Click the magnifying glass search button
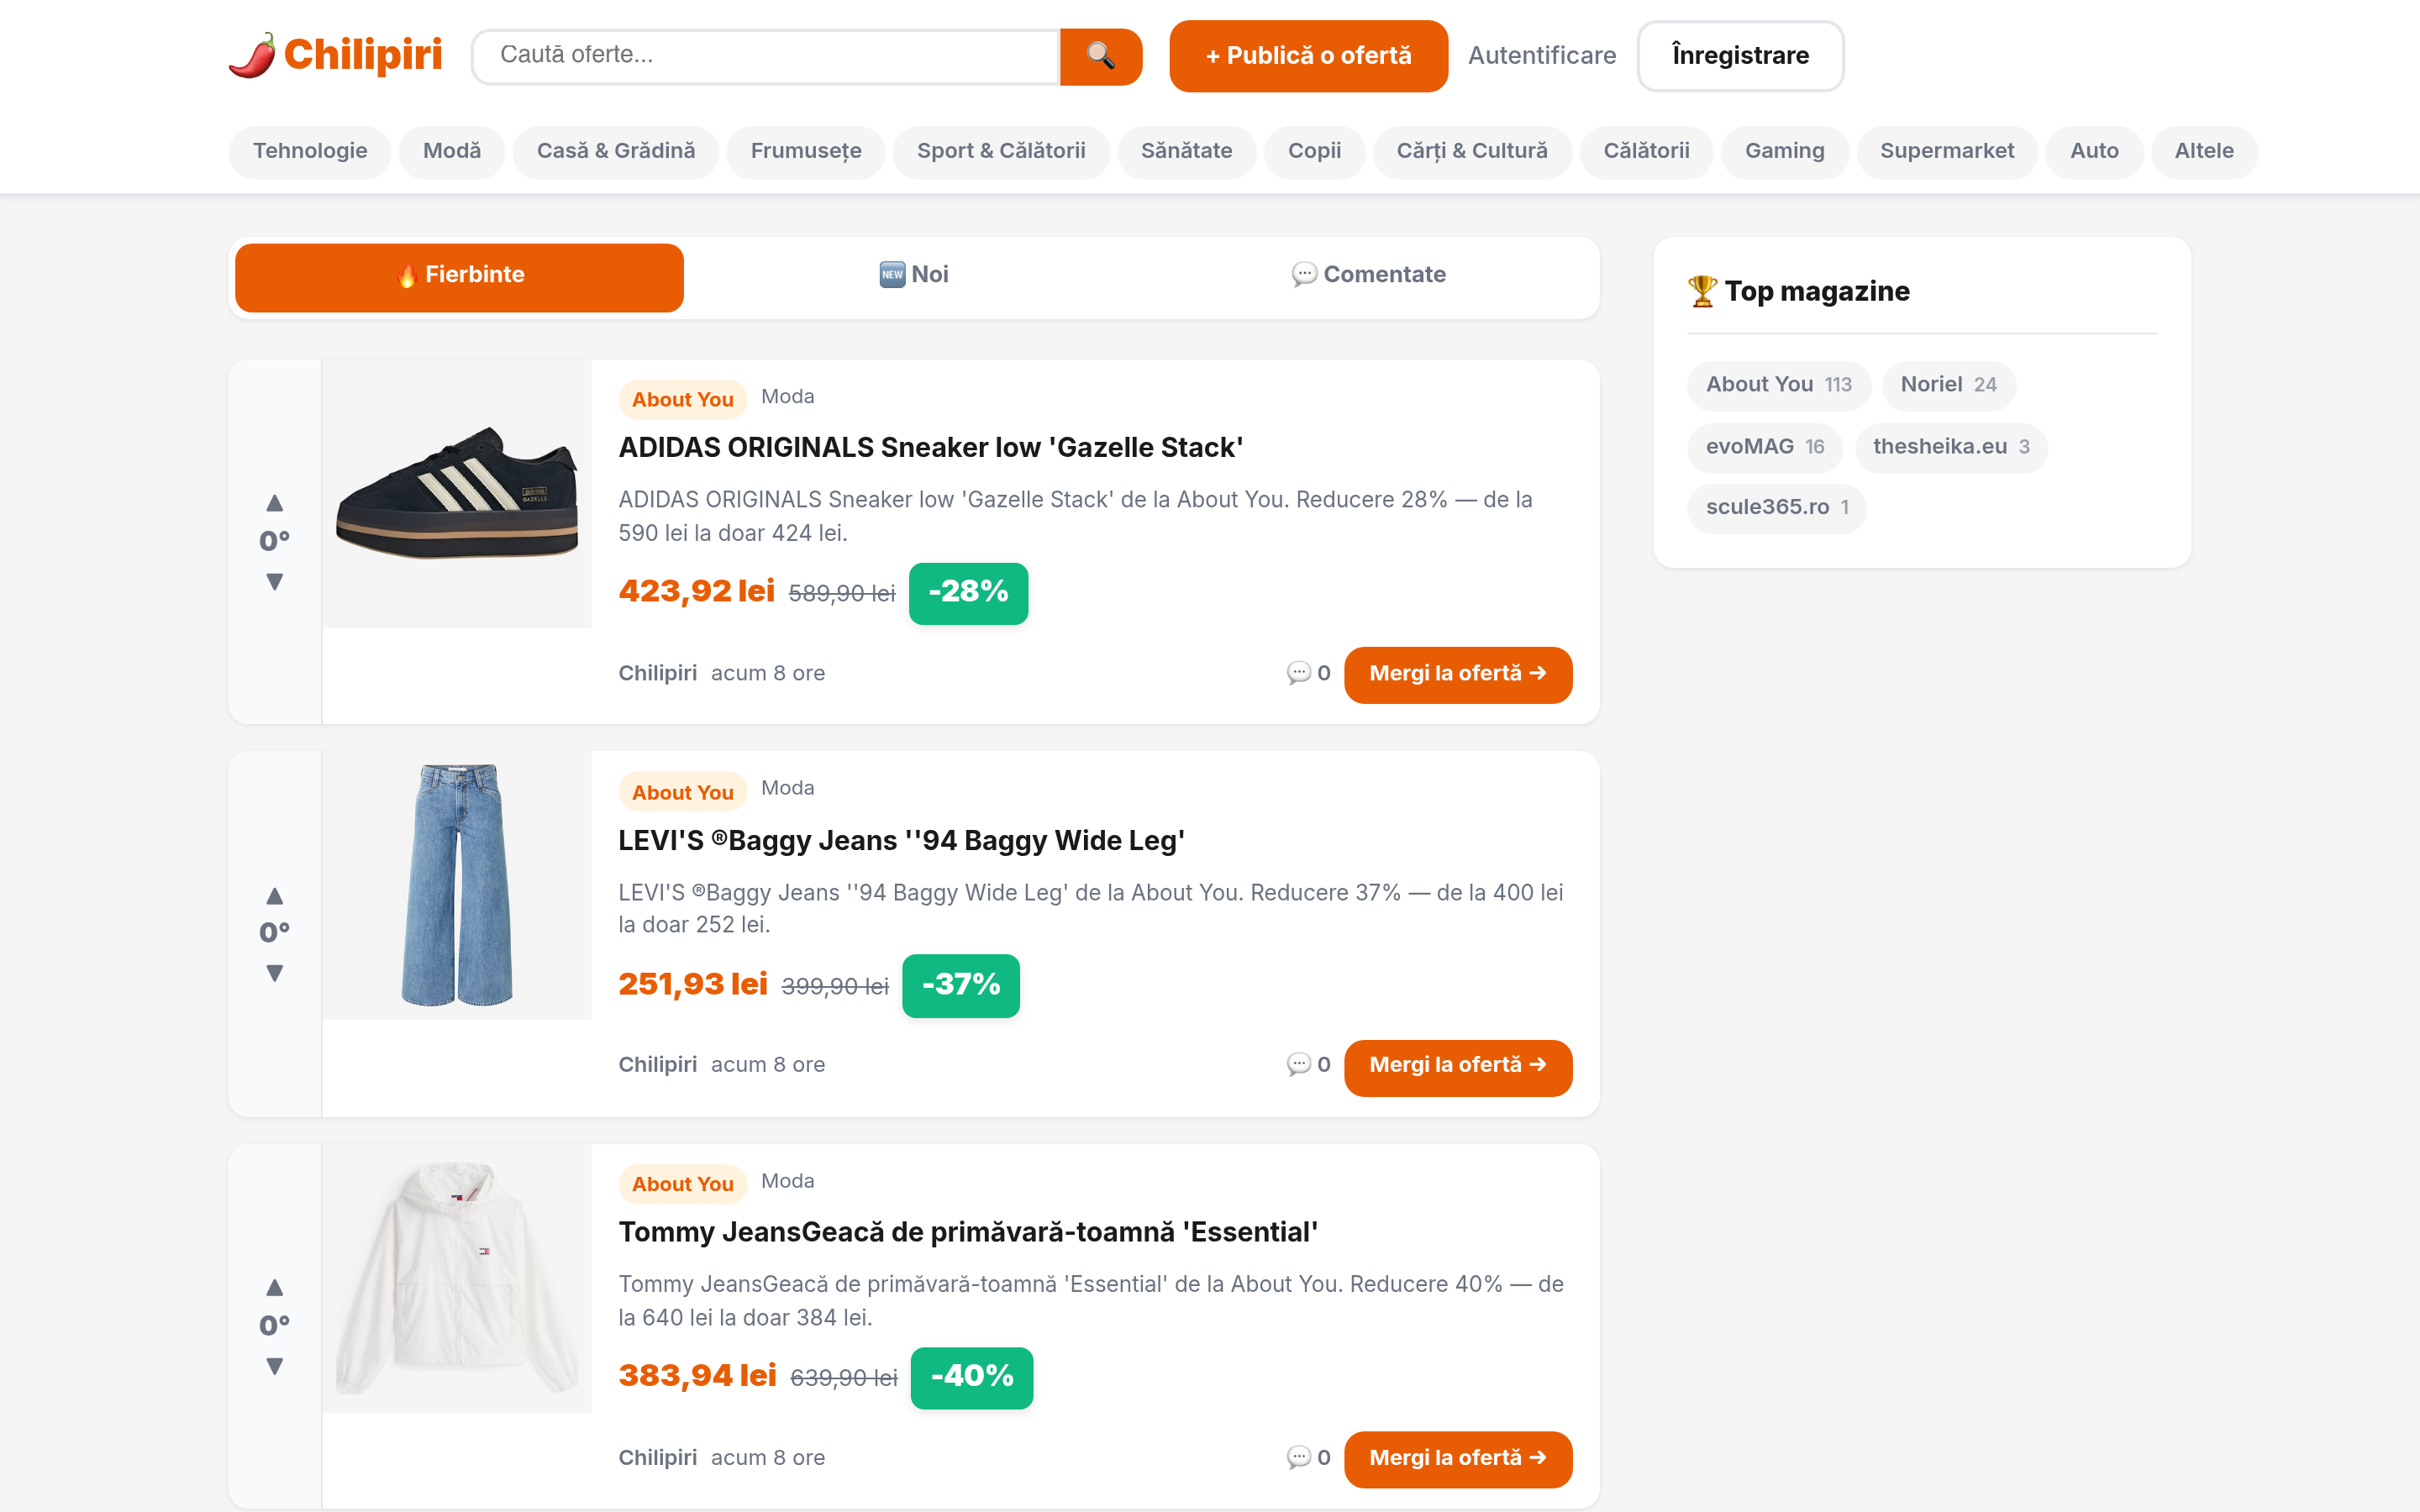The height and width of the screenshot is (1512, 2420). click(x=1100, y=56)
